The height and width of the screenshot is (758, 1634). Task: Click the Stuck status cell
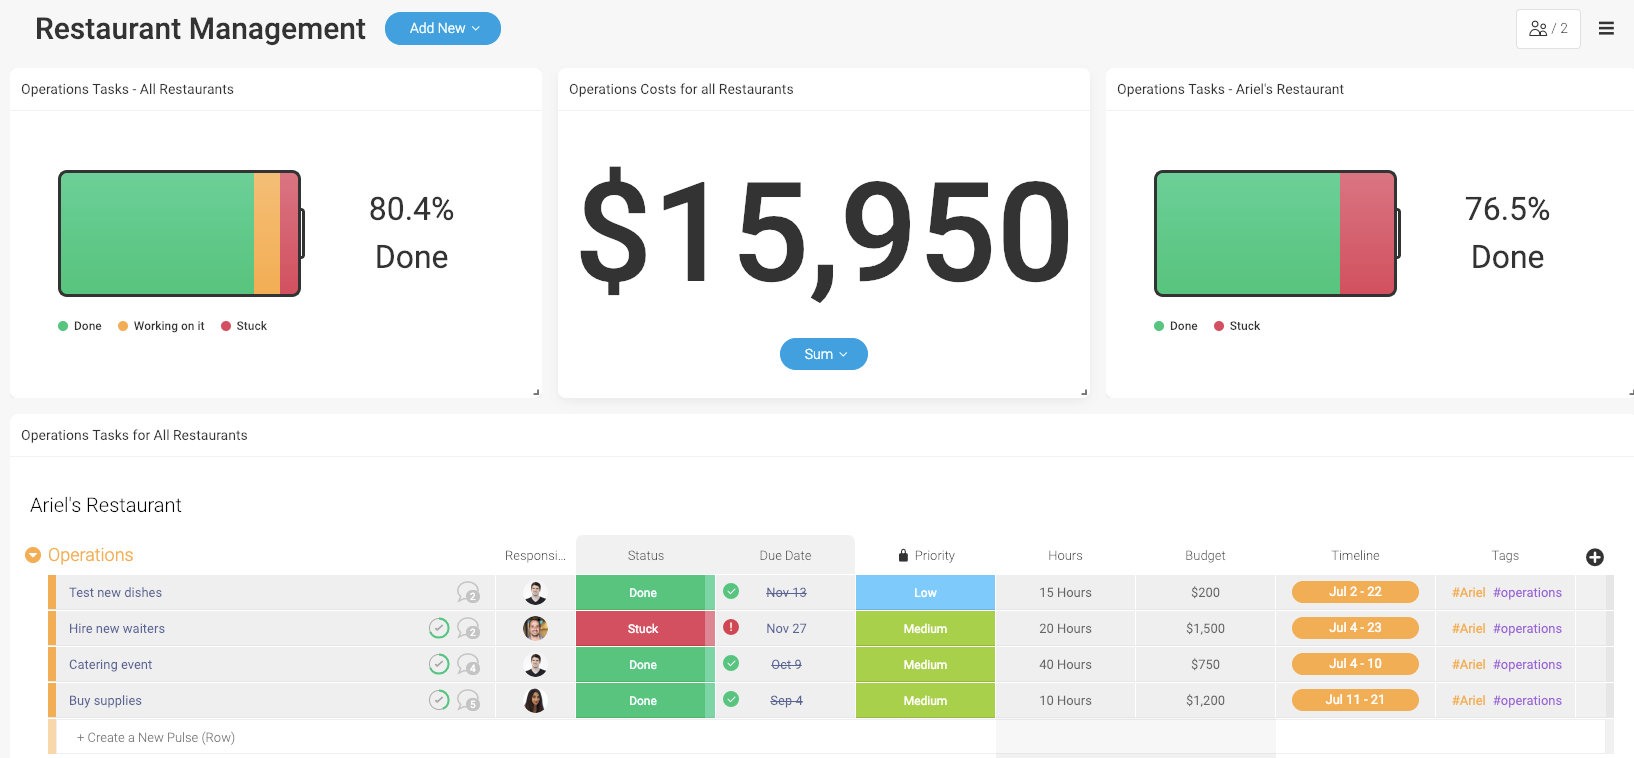(x=643, y=629)
